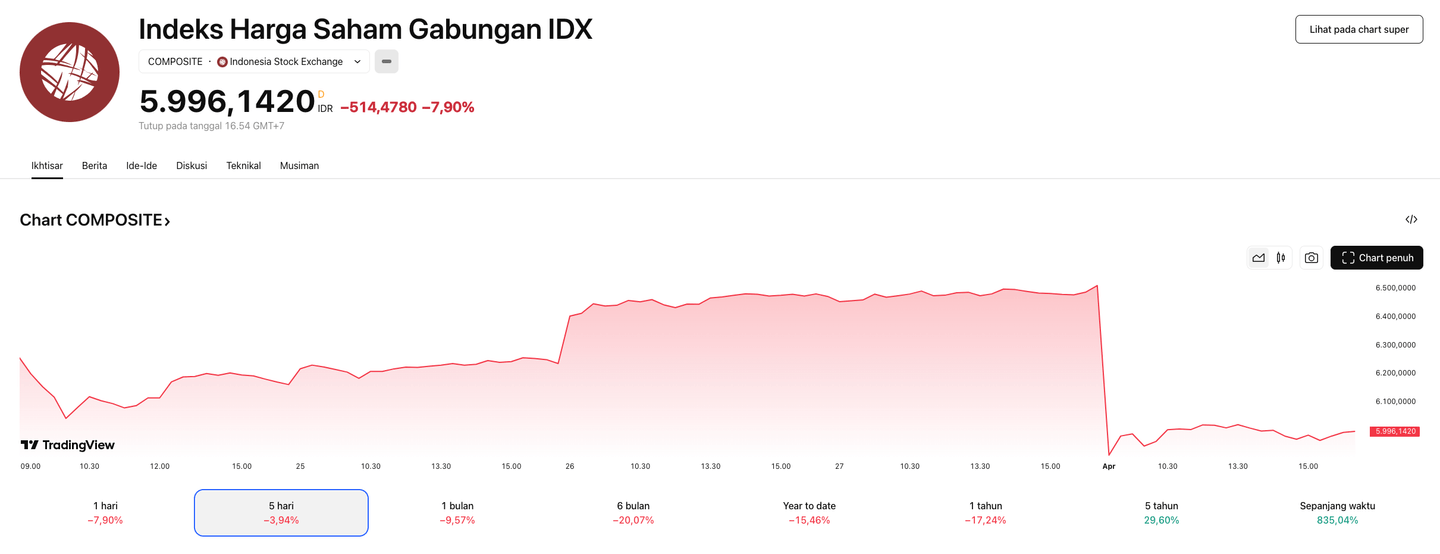
Task: Click the 27 date label on time axis
Action: (840, 466)
